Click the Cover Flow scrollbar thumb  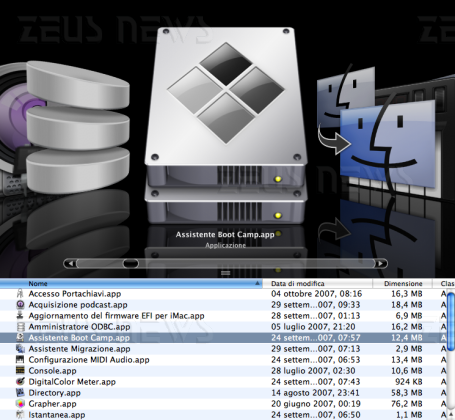point(130,264)
